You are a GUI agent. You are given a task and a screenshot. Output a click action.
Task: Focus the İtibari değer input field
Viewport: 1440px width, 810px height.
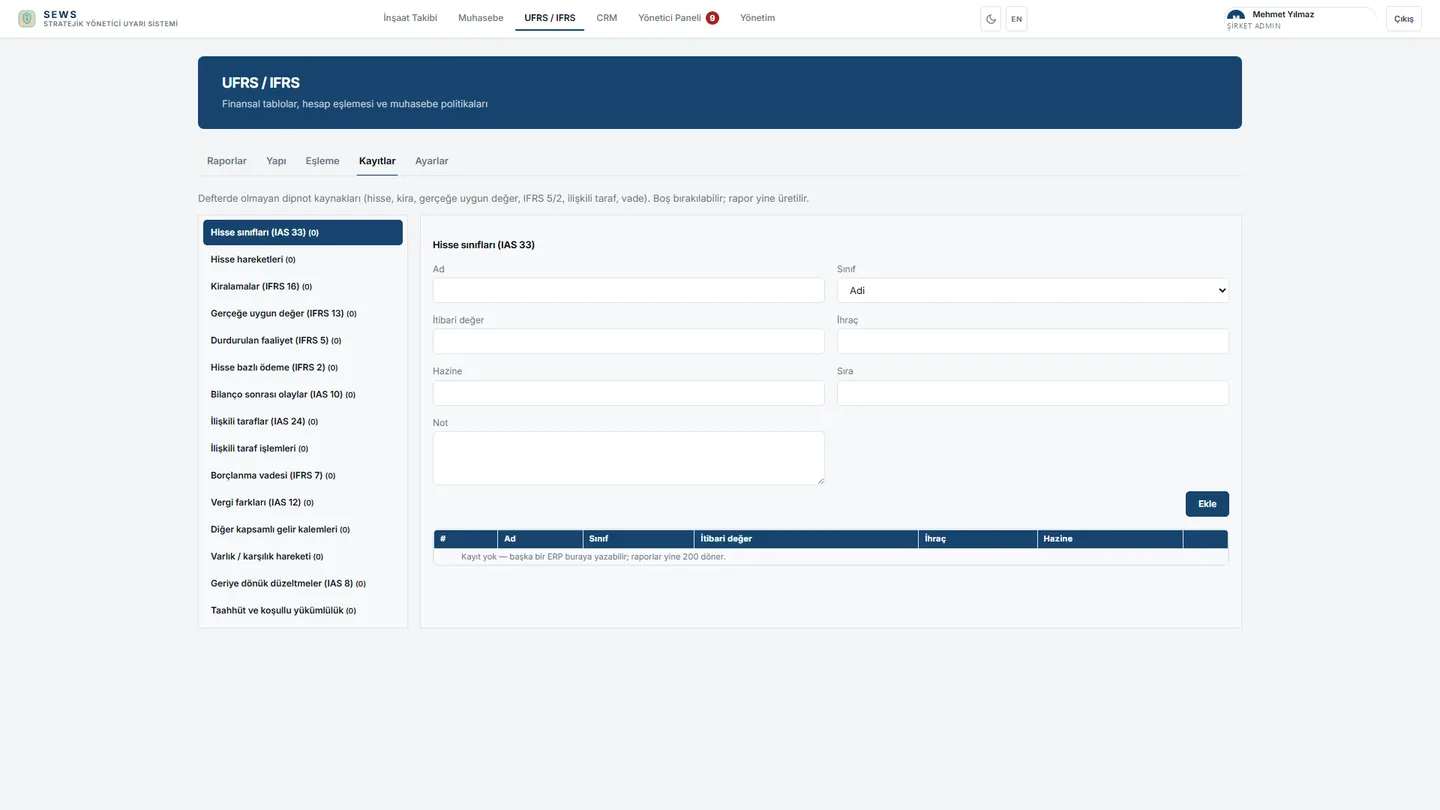pyautogui.click(x=629, y=341)
